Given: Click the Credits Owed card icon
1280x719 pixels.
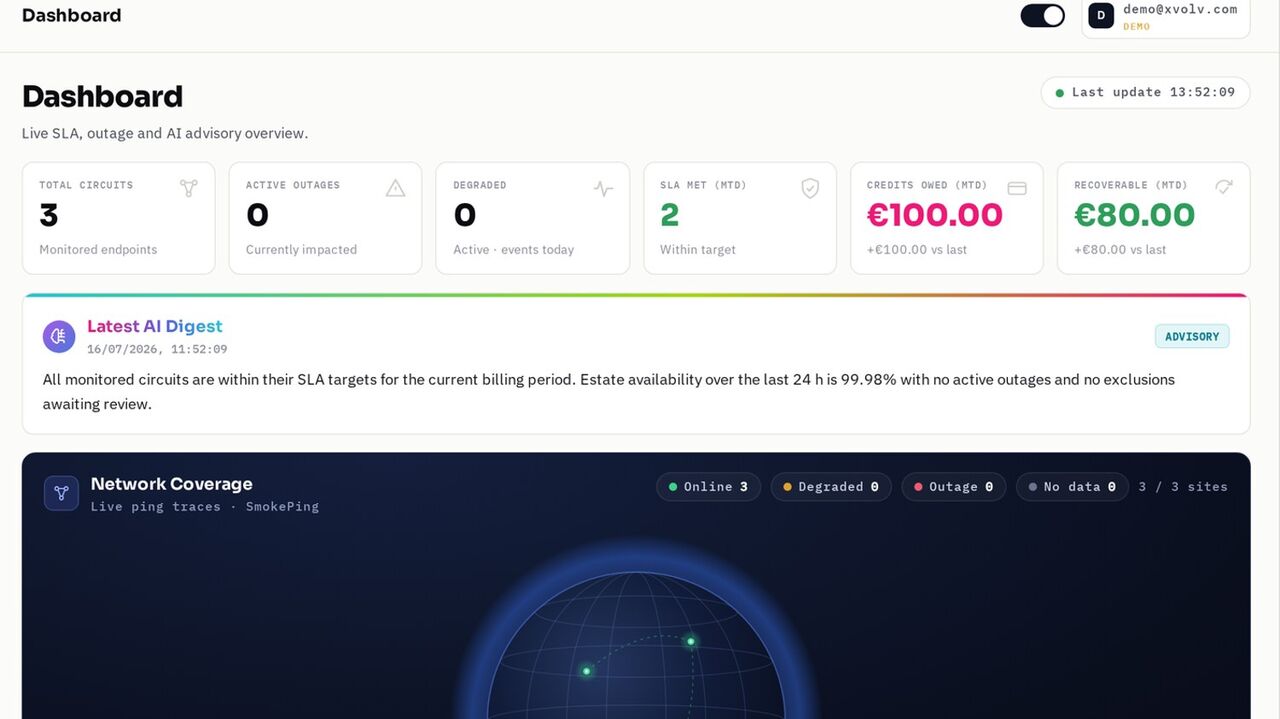Looking at the screenshot, I should coord(1017,188).
